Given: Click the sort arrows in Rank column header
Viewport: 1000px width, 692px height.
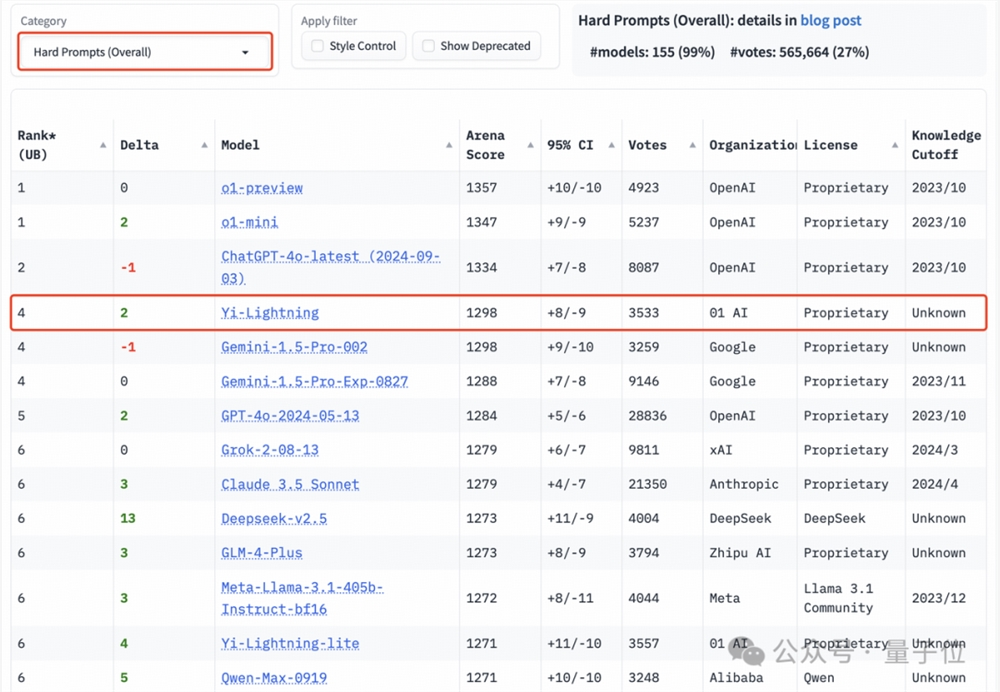Looking at the screenshot, I should coord(103,145).
